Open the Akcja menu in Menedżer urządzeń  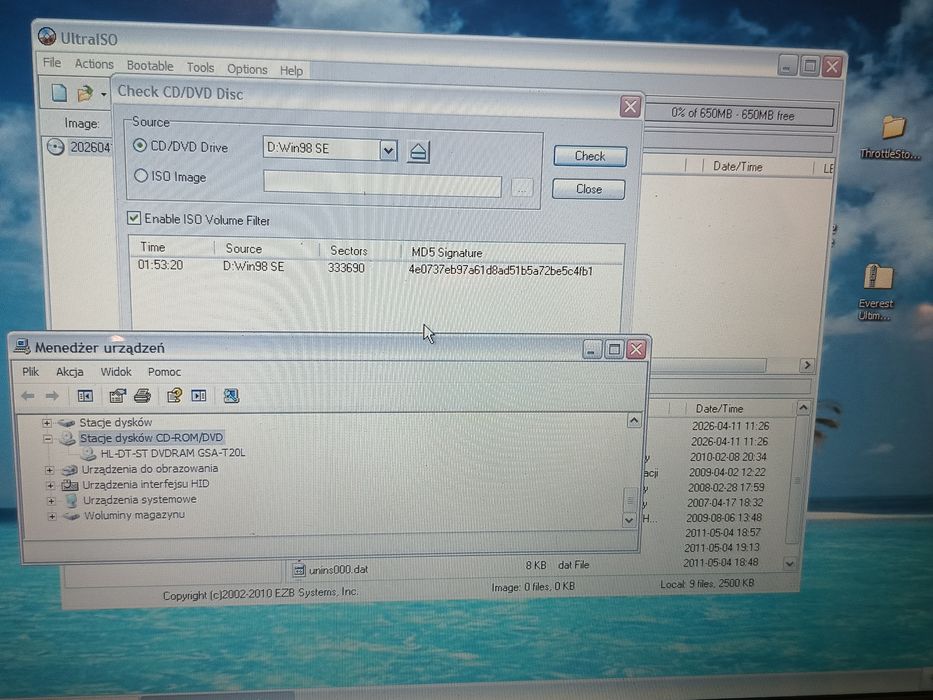70,371
